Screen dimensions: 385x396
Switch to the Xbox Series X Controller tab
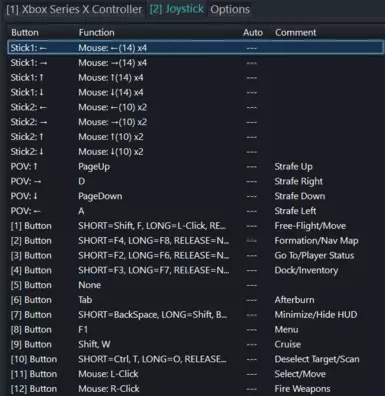(x=74, y=9)
